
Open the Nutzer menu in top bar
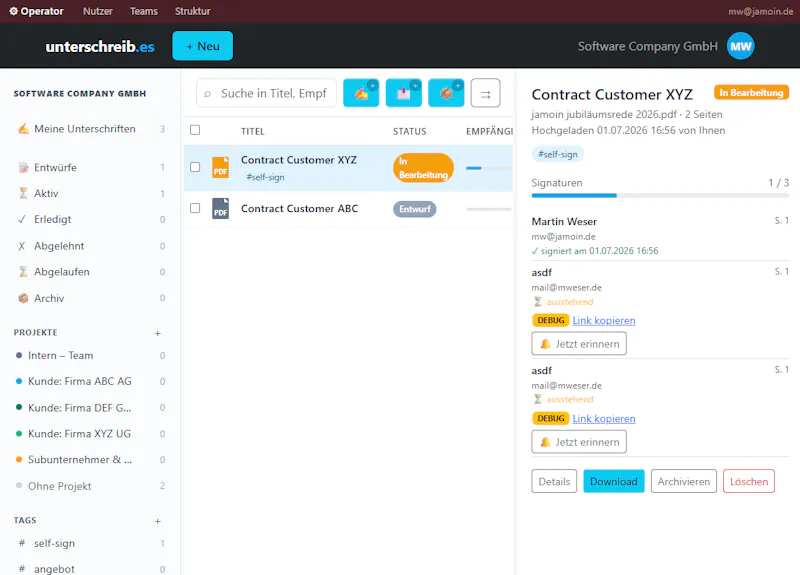click(97, 11)
